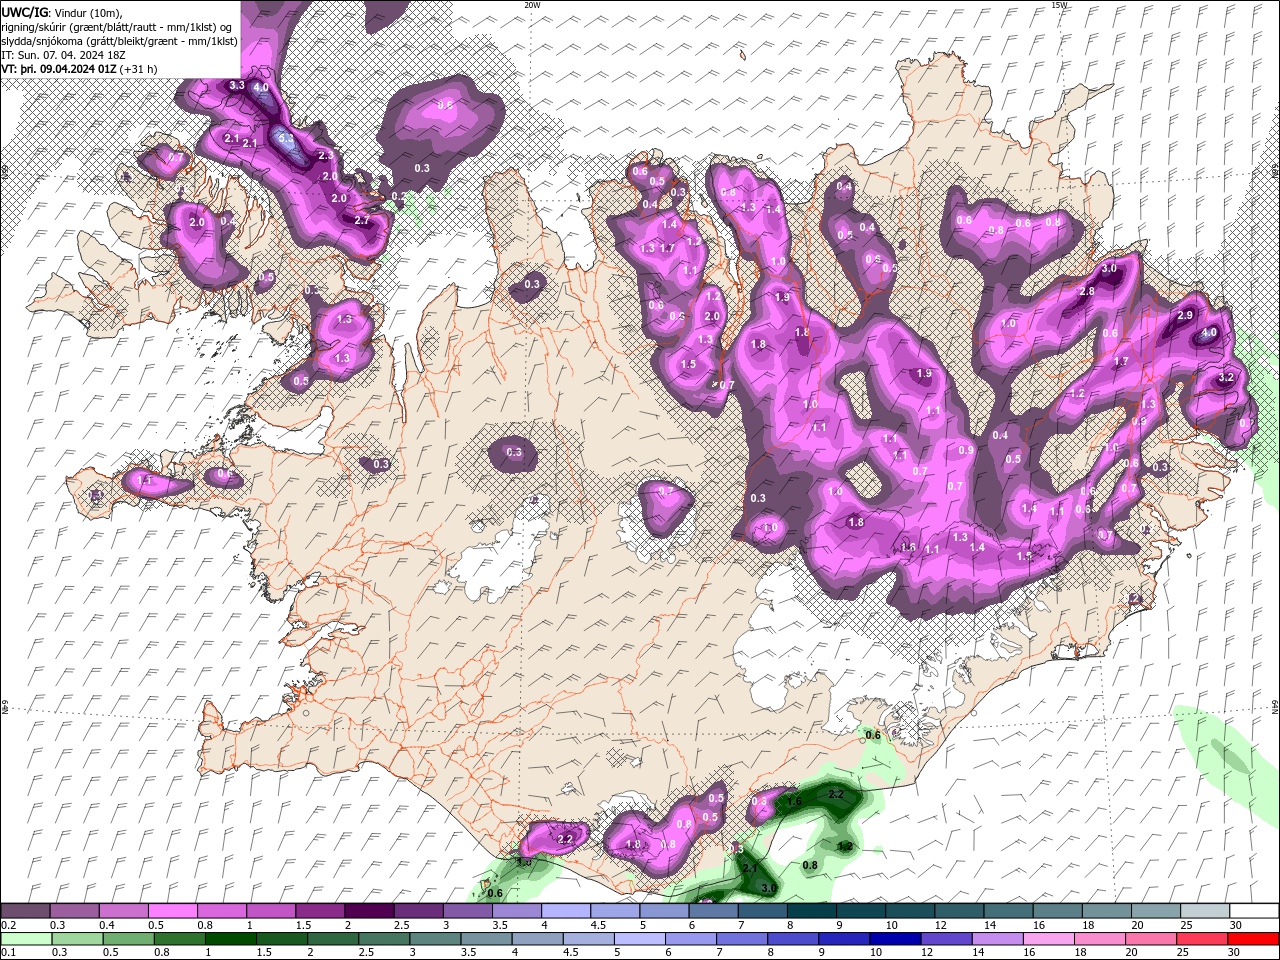The width and height of the screenshot is (1280, 960).
Task: Click the dark teal snow swatch labeled 8
Action: (x=811, y=911)
